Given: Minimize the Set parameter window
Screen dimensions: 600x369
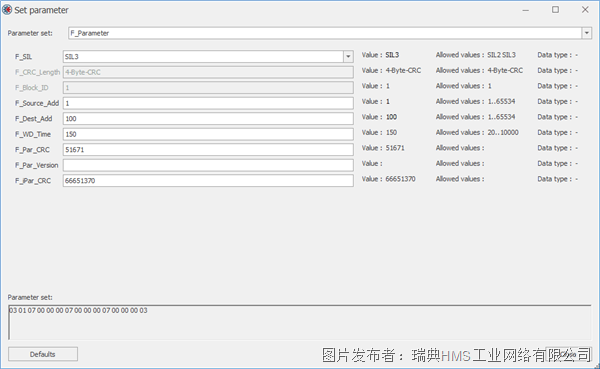Looking at the screenshot, I should point(526,10).
